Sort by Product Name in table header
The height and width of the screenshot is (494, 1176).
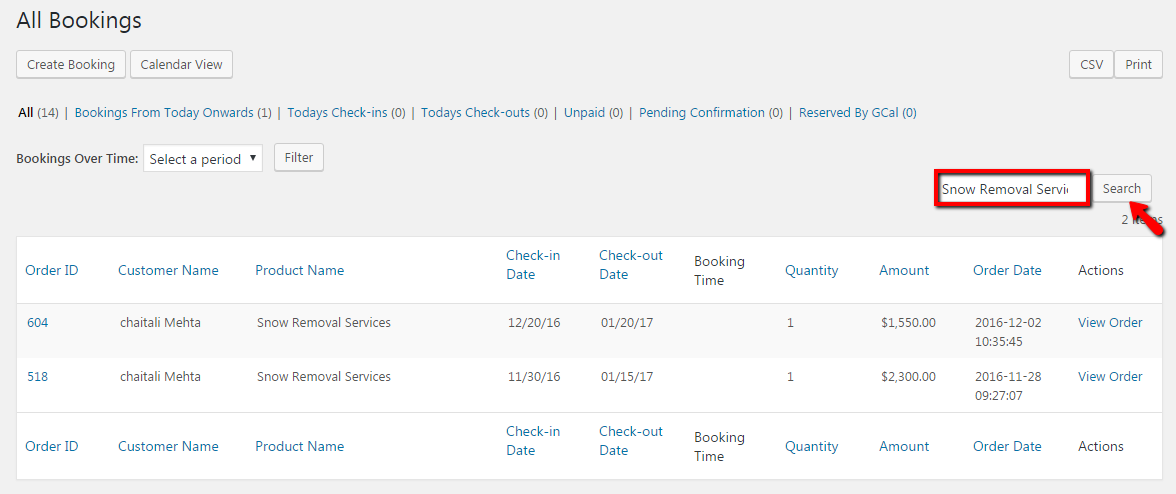[x=299, y=271]
